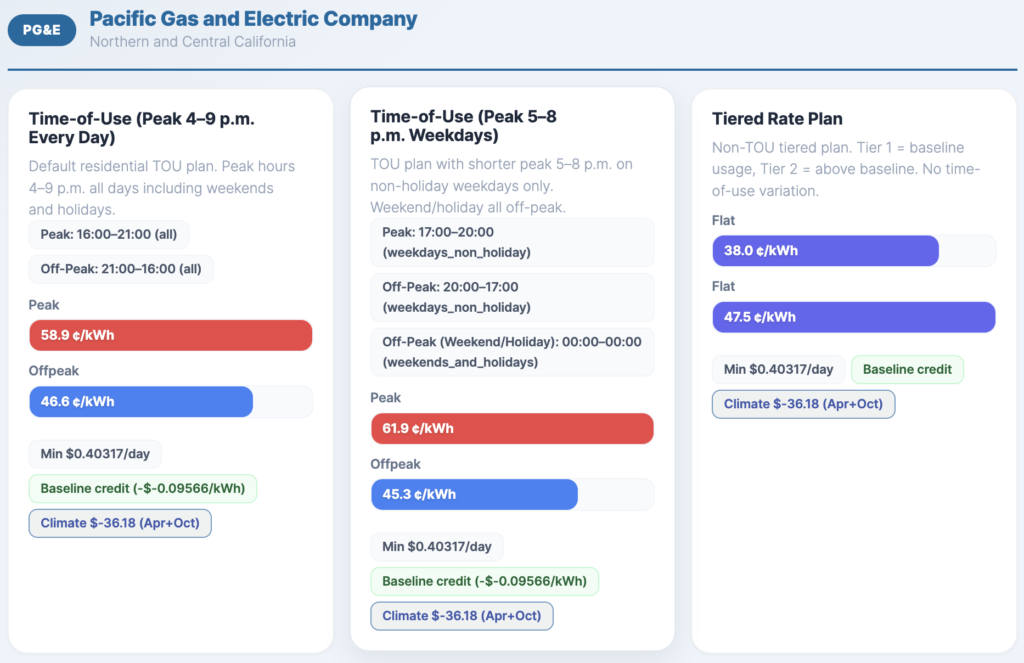Click the Off-Peak: 21:00–16:00 (all) chip
This screenshot has width=1024, height=663.
click(121, 269)
